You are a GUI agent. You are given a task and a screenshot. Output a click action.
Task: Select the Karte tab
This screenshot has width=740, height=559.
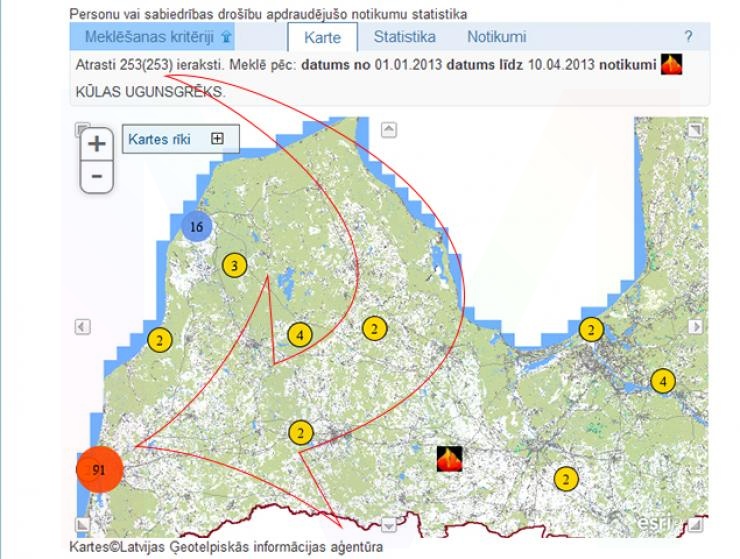[322, 38]
